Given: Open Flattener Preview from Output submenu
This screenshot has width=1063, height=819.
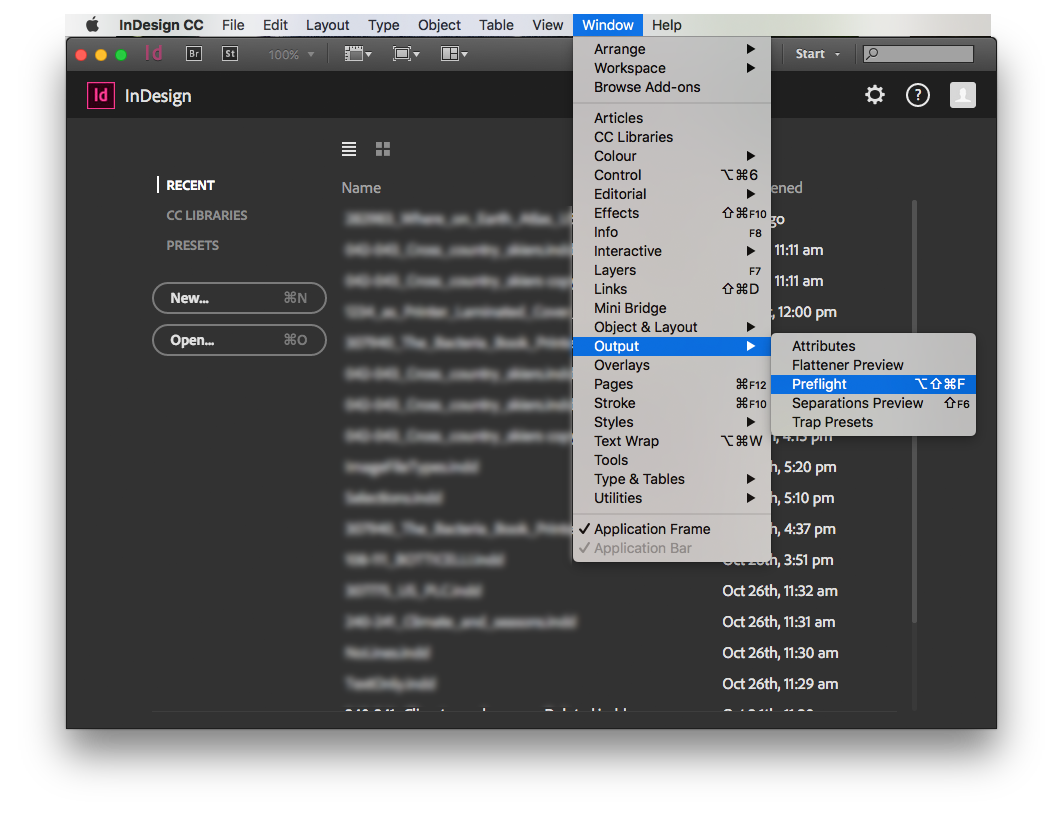Looking at the screenshot, I should [x=873, y=365].
